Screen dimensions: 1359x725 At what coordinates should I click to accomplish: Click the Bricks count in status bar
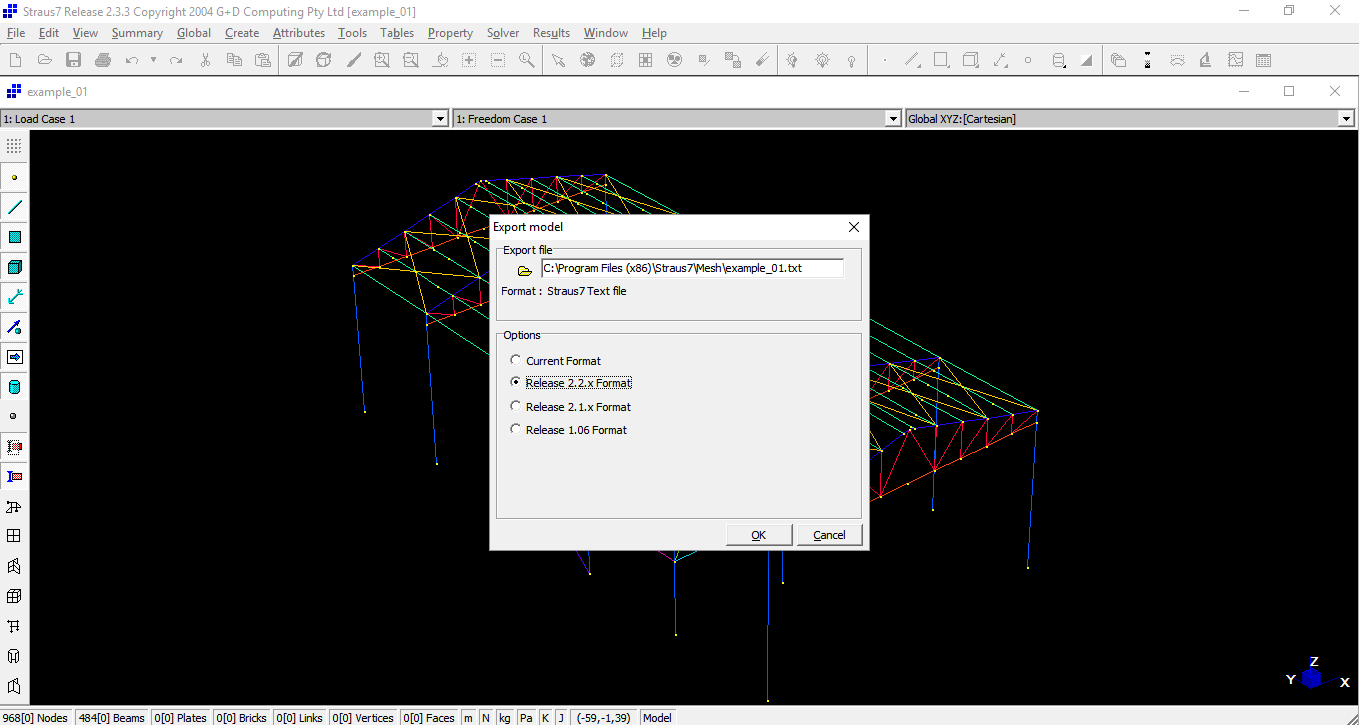tap(241, 717)
